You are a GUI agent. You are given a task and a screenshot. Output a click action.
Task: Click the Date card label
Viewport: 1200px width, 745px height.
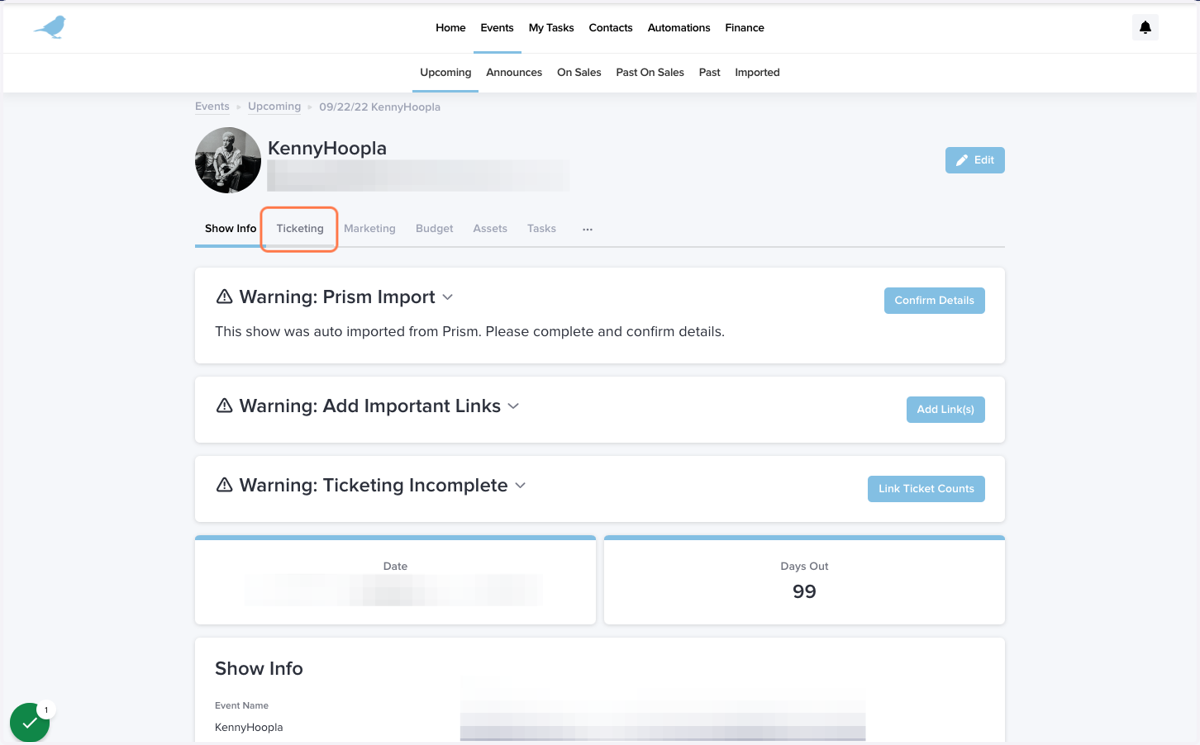[x=395, y=566]
